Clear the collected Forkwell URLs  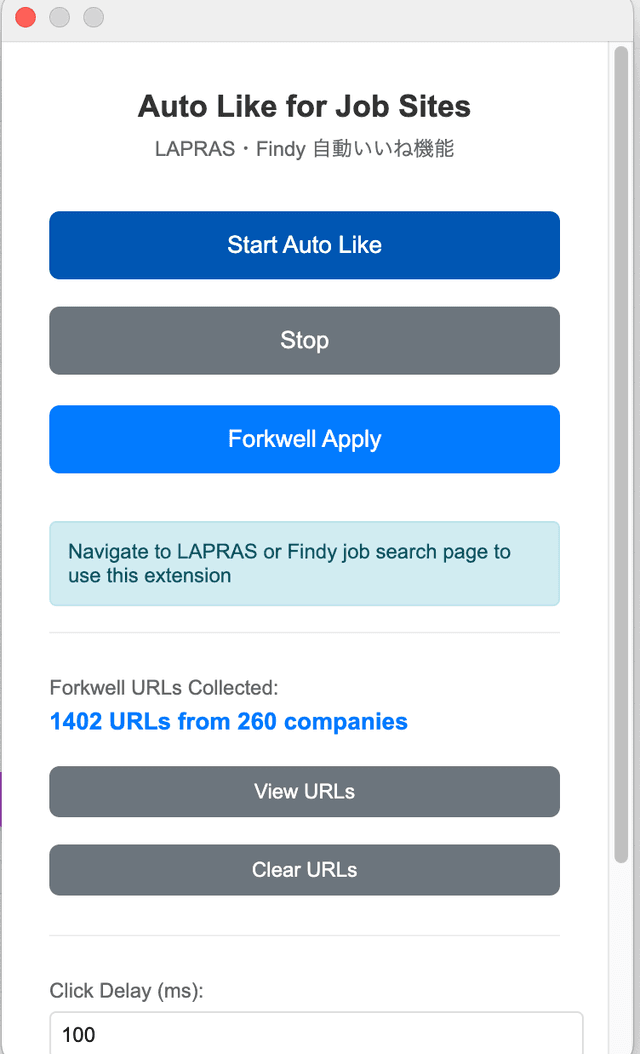[x=304, y=869]
